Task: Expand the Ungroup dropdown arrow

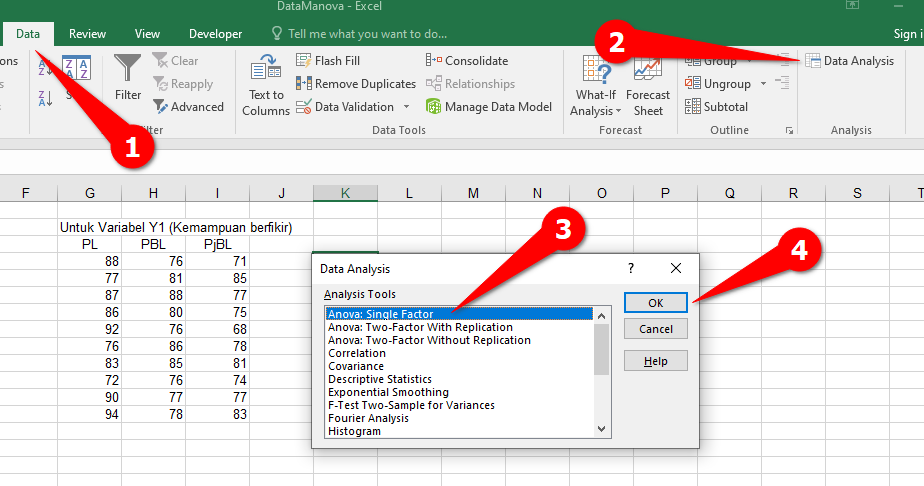Action: [x=764, y=84]
